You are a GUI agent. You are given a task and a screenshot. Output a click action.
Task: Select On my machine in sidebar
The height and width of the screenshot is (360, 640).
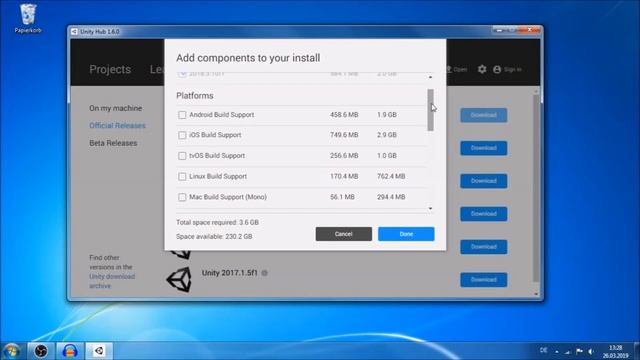pyautogui.click(x=116, y=108)
